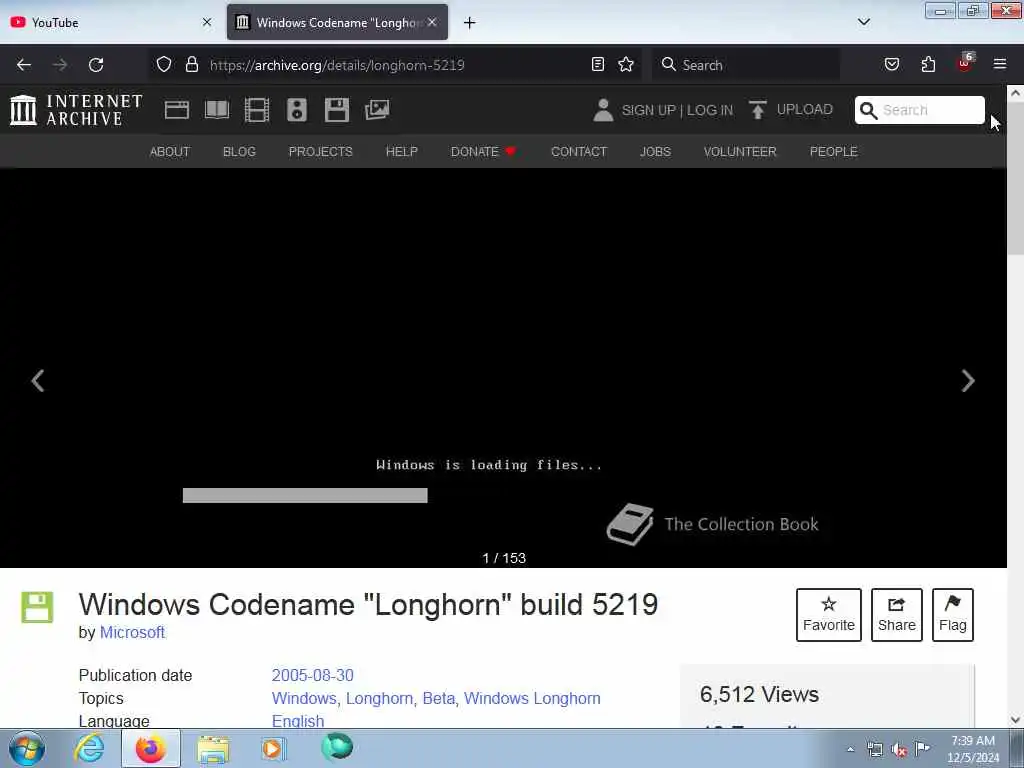The image size is (1024, 768).
Task: Open the extensions puzzle icon
Action: [x=928, y=64]
